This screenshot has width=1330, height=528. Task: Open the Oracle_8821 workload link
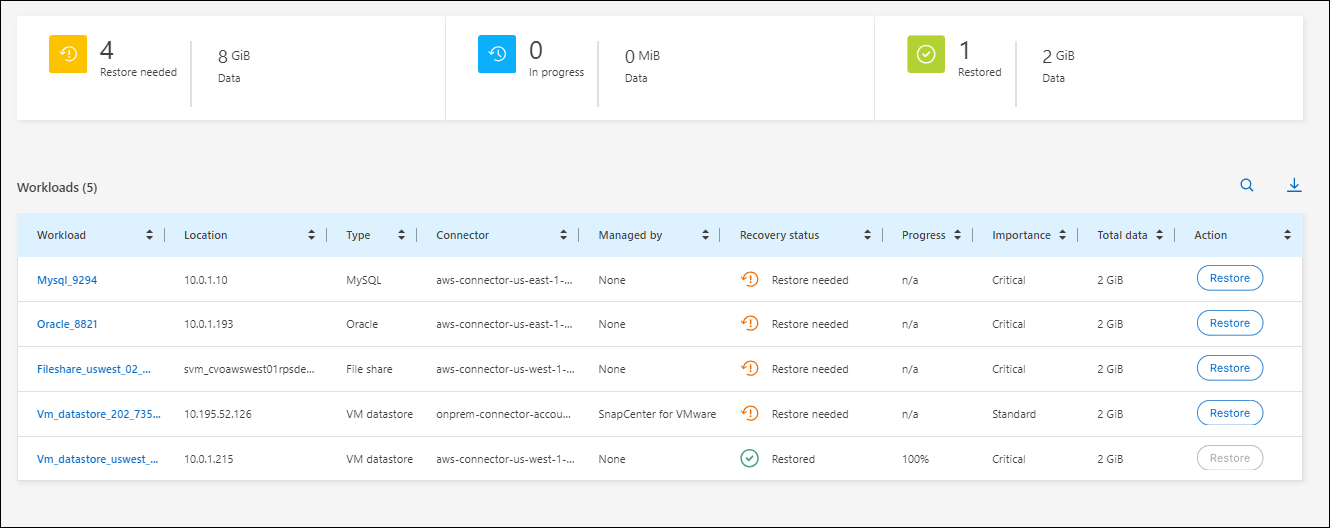[67, 324]
